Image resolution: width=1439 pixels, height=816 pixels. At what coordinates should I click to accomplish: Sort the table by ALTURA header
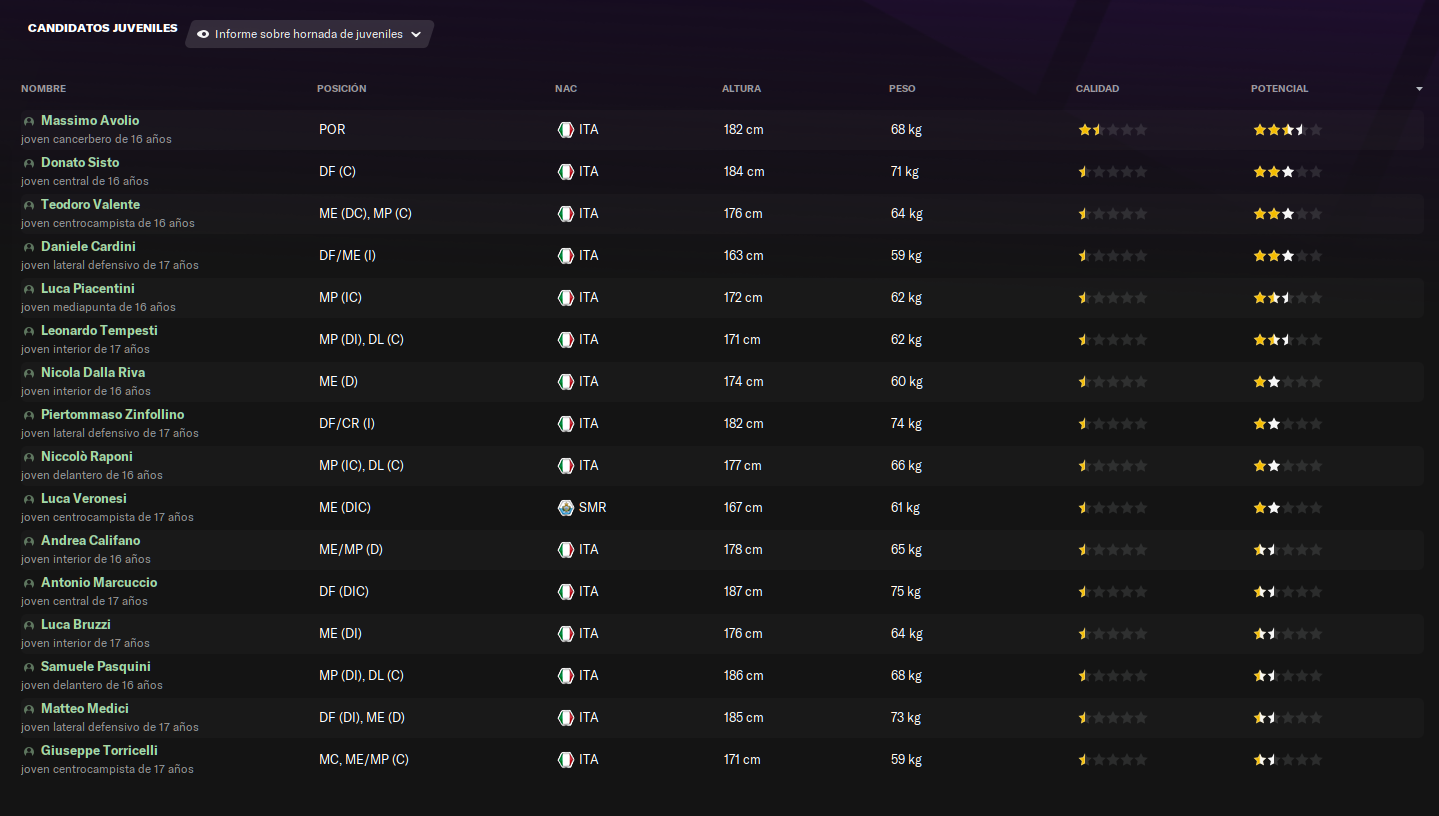click(x=741, y=89)
